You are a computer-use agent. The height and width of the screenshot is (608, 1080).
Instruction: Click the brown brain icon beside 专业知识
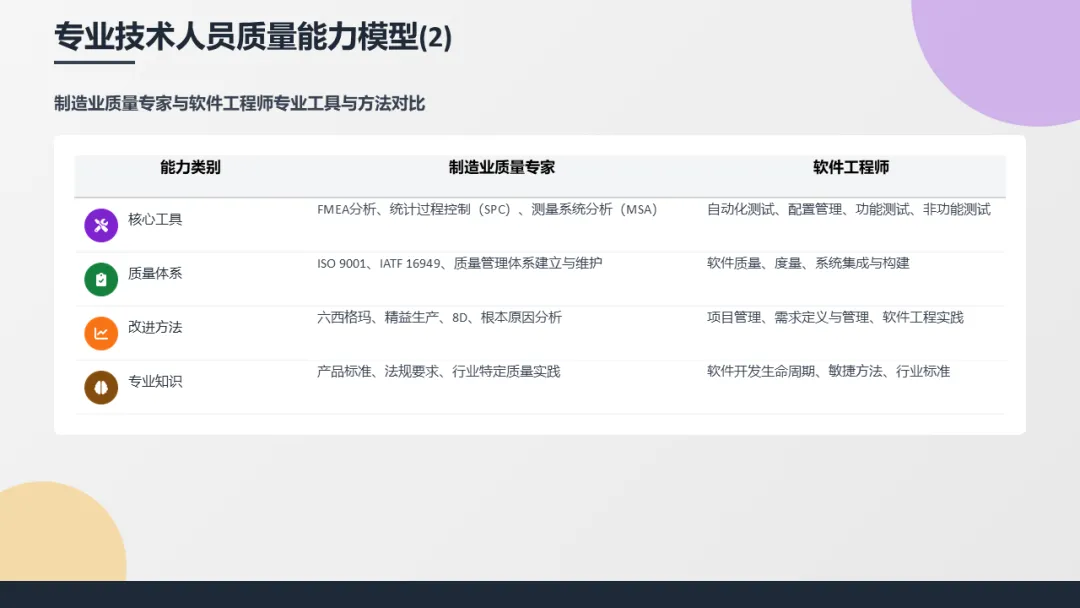(x=101, y=388)
